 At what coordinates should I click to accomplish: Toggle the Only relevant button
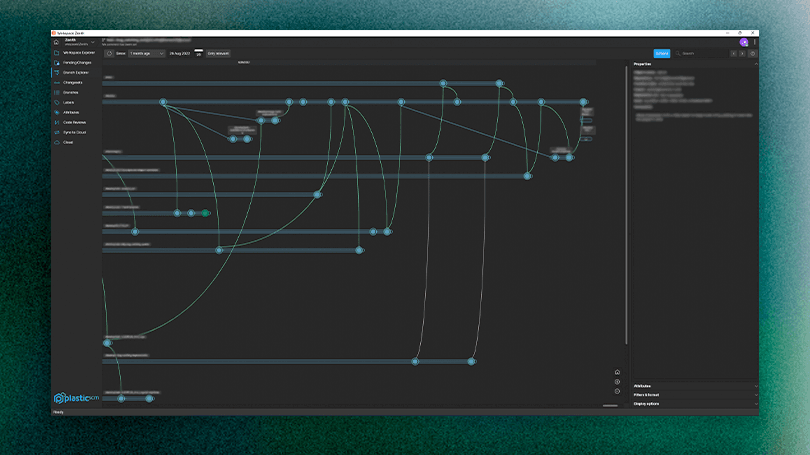click(218, 53)
